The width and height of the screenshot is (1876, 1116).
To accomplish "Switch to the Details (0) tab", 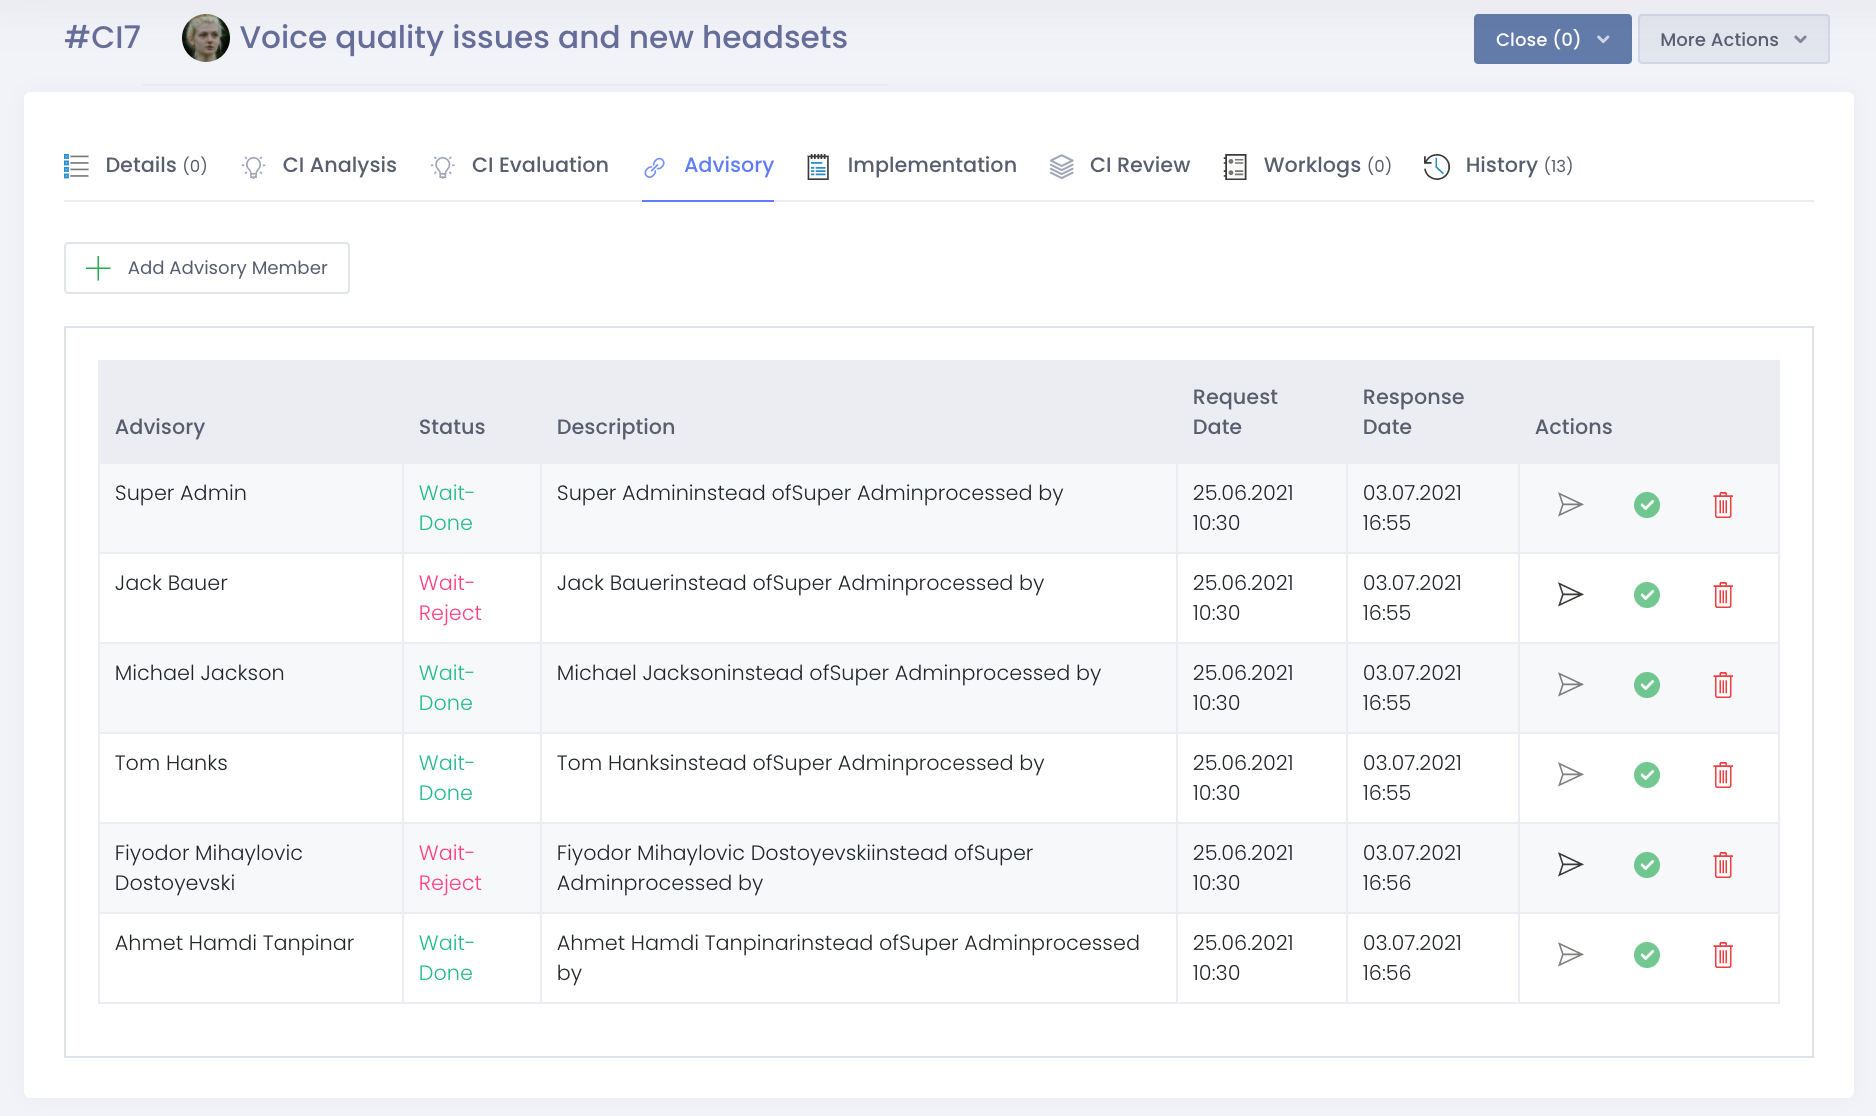I will (136, 166).
